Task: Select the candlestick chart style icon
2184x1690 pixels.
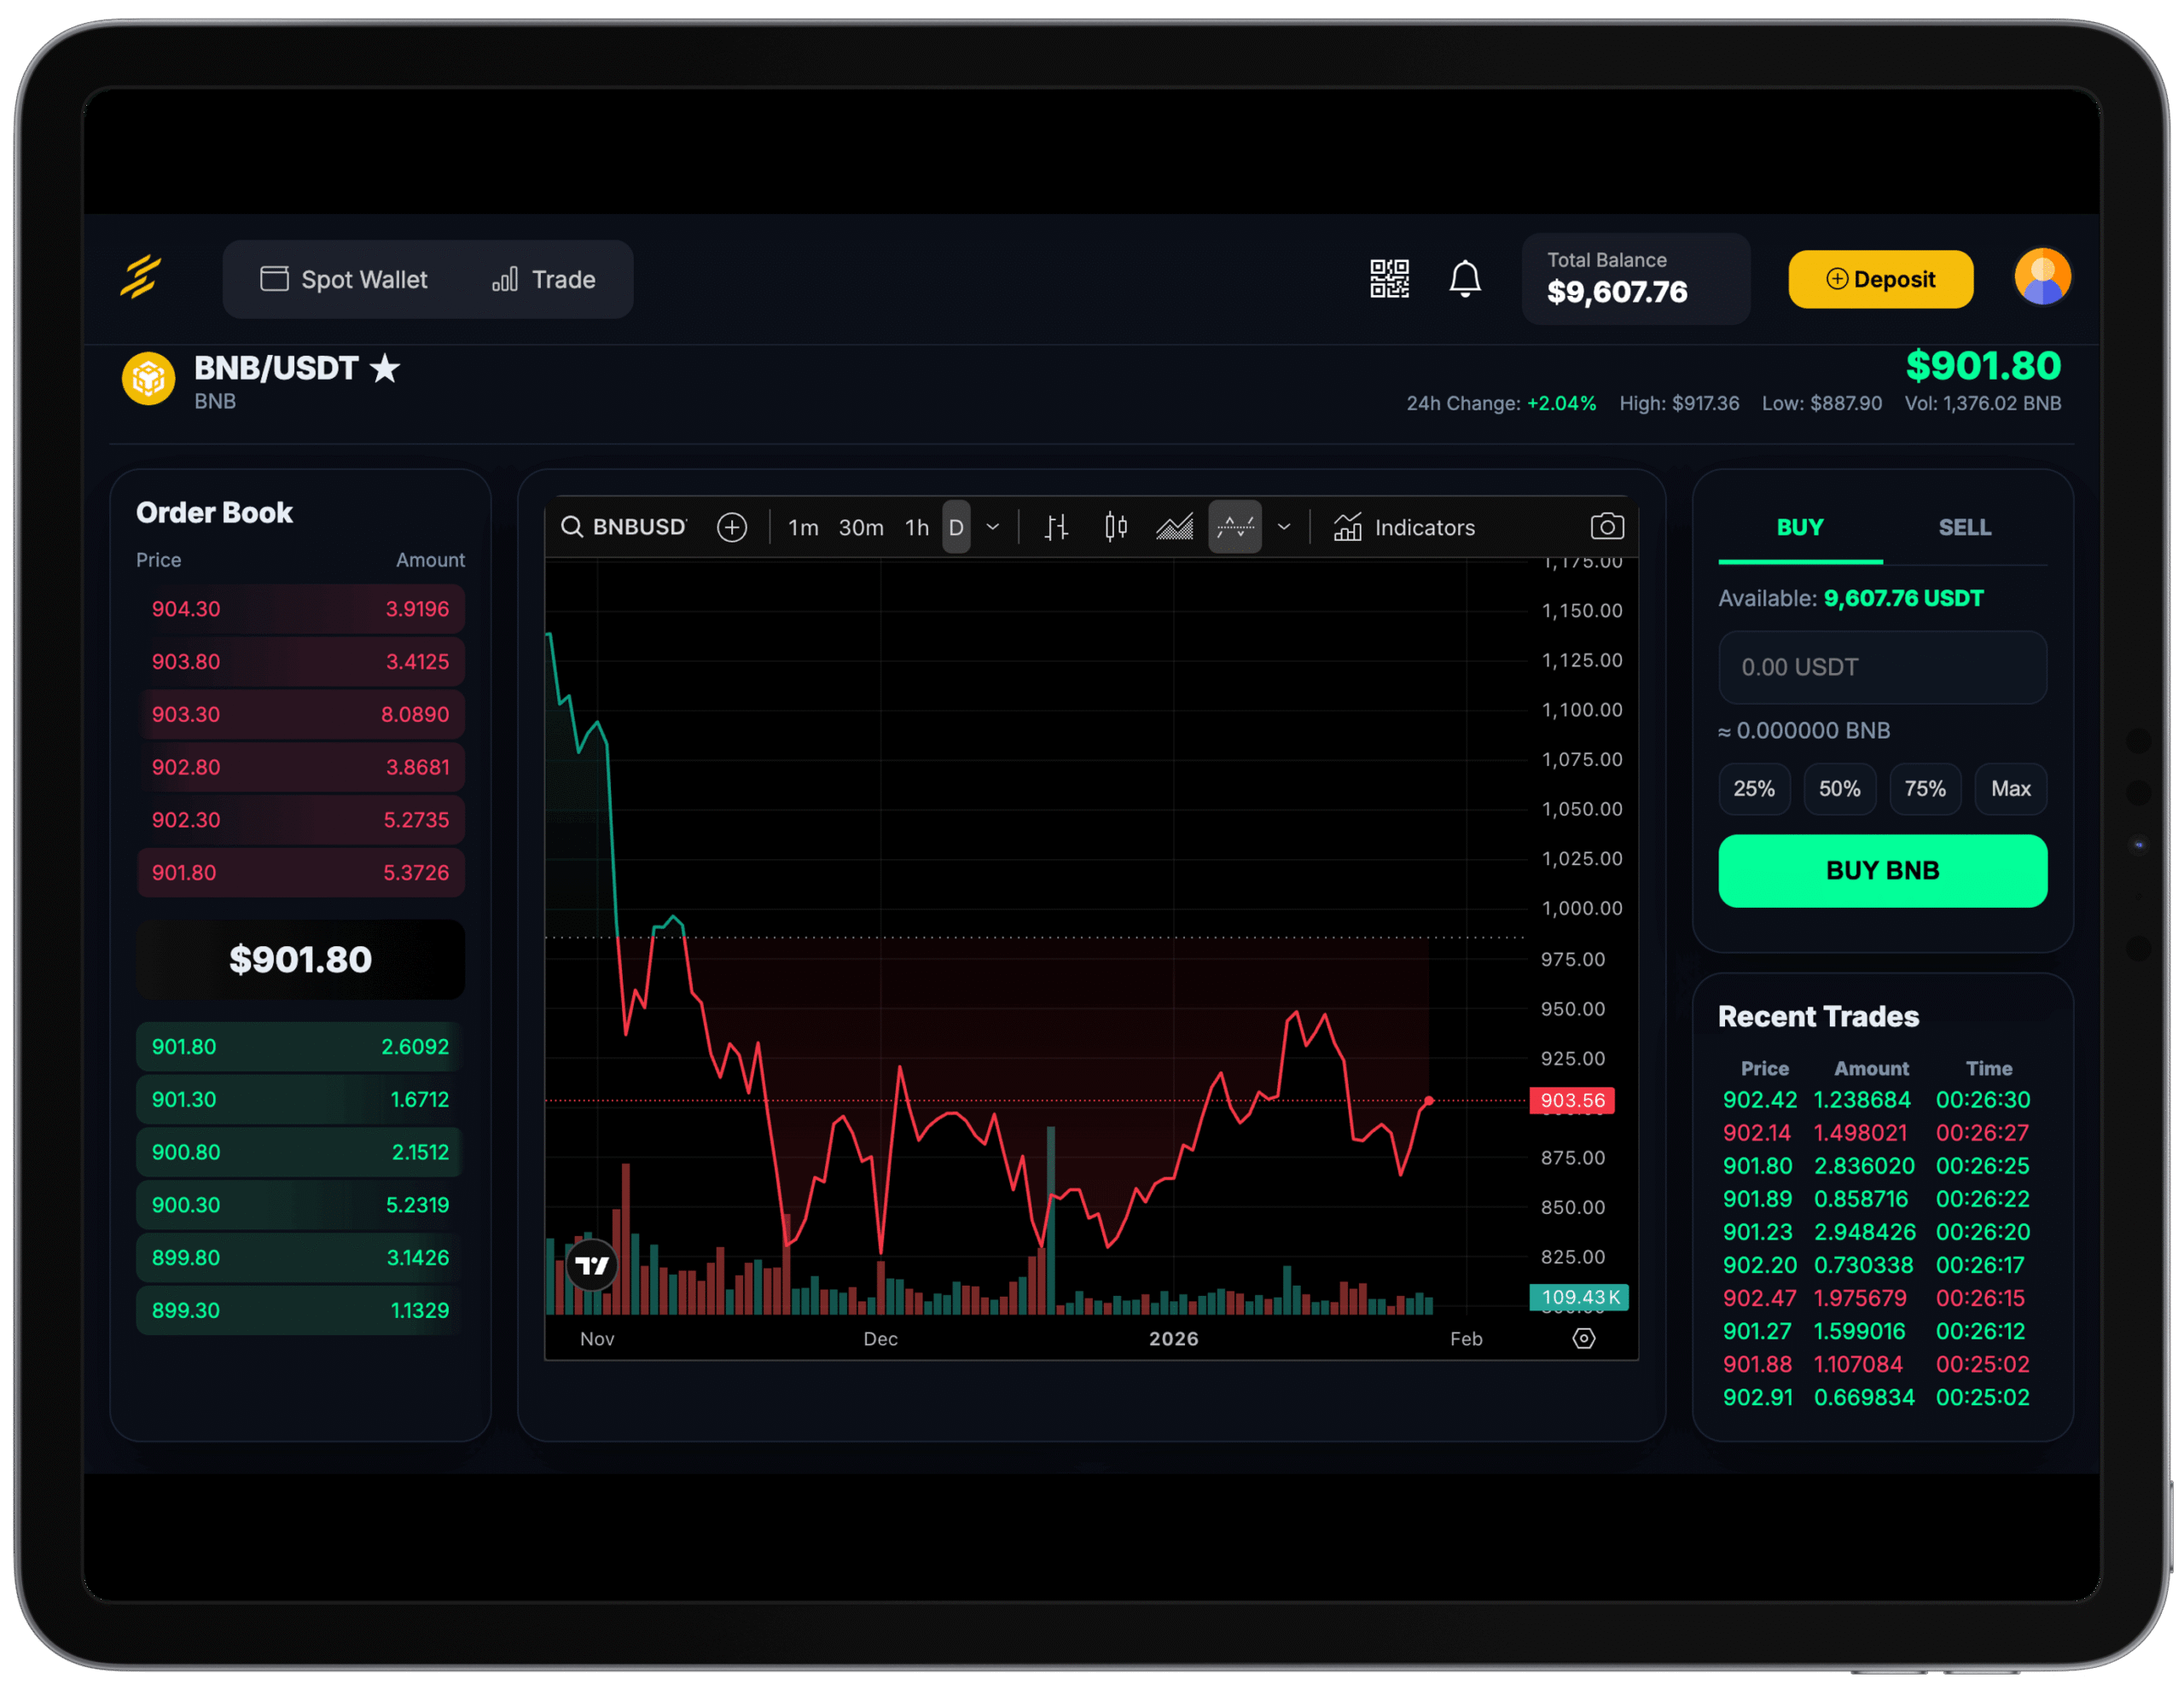Action: click(x=1116, y=527)
